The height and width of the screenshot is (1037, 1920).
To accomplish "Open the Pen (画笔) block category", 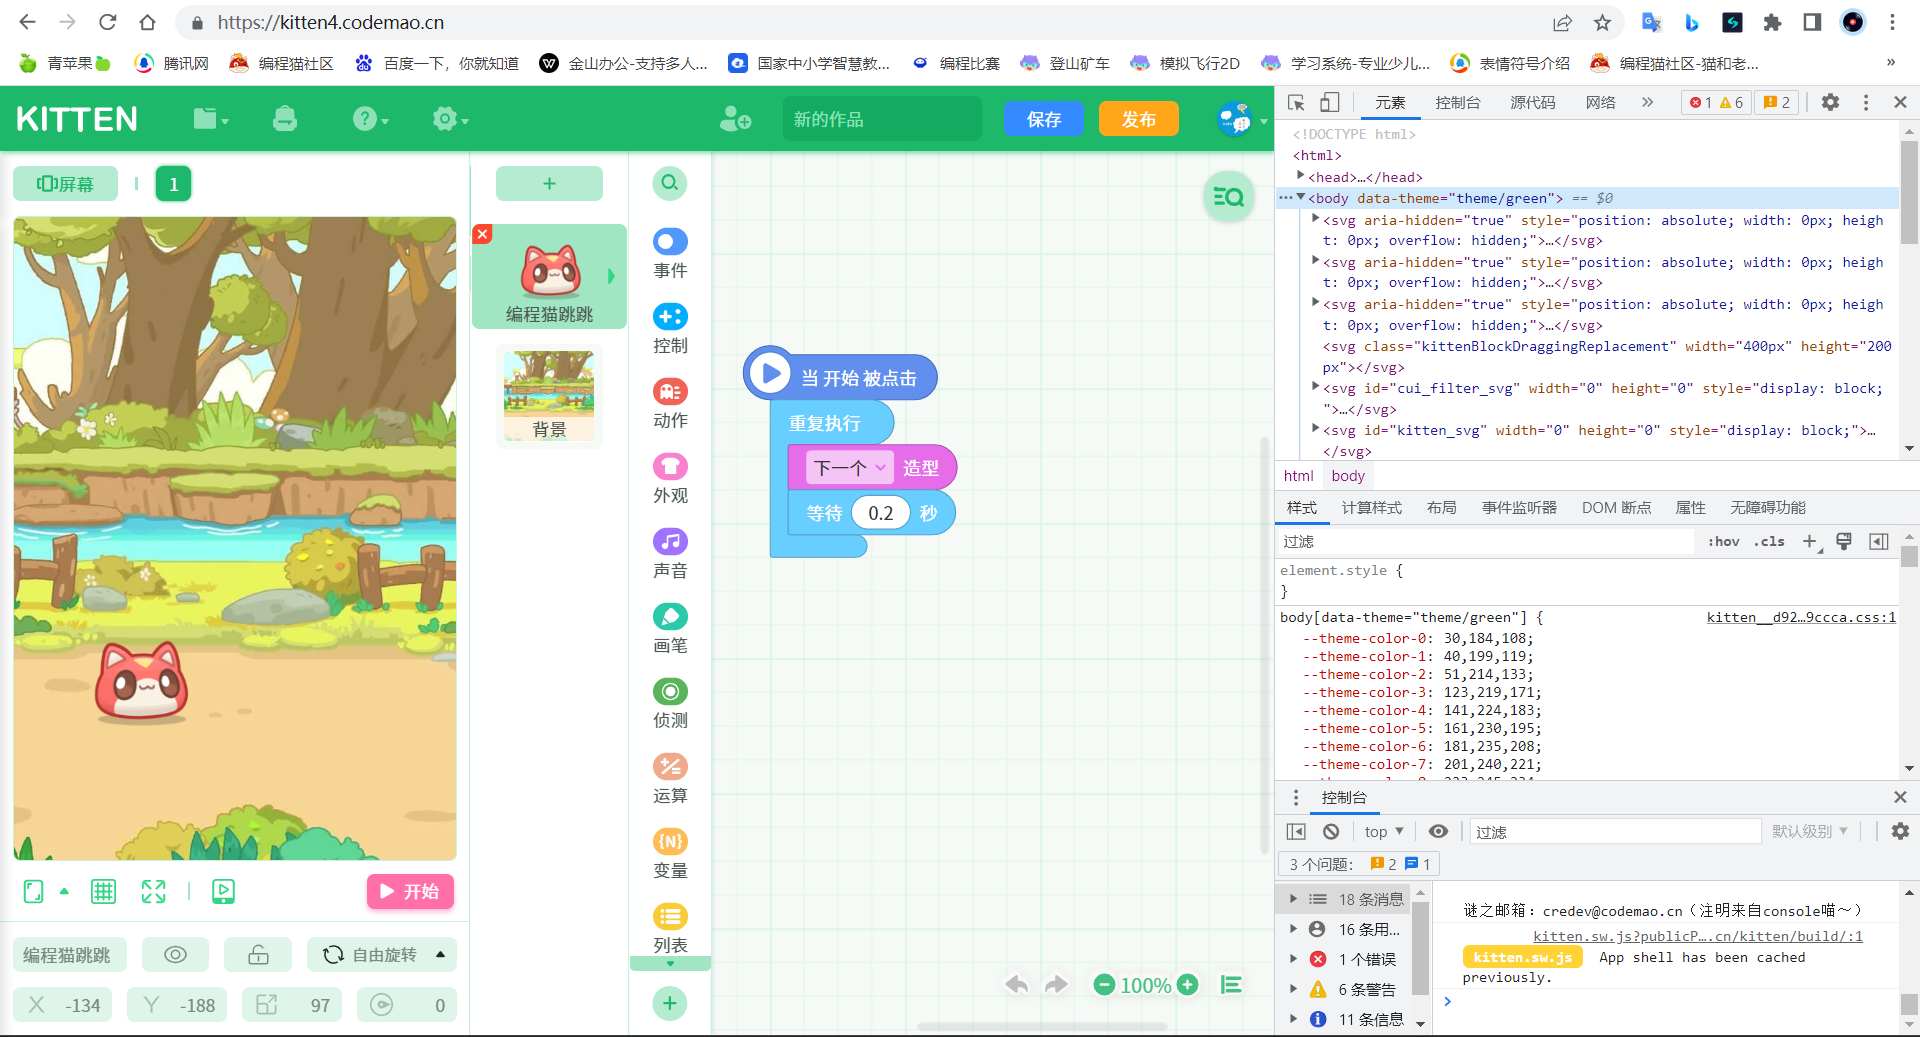I will (670, 629).
